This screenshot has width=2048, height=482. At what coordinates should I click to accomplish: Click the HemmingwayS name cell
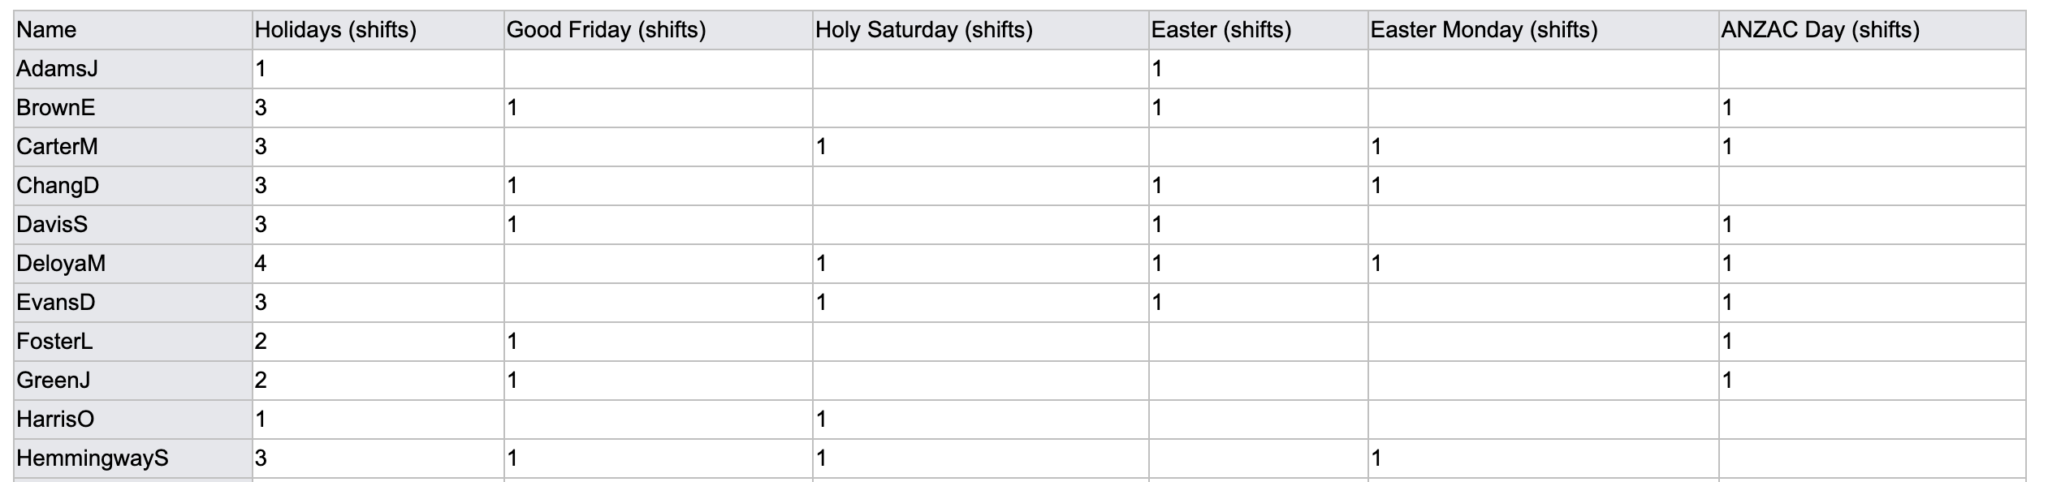click(x=130, y=459)
